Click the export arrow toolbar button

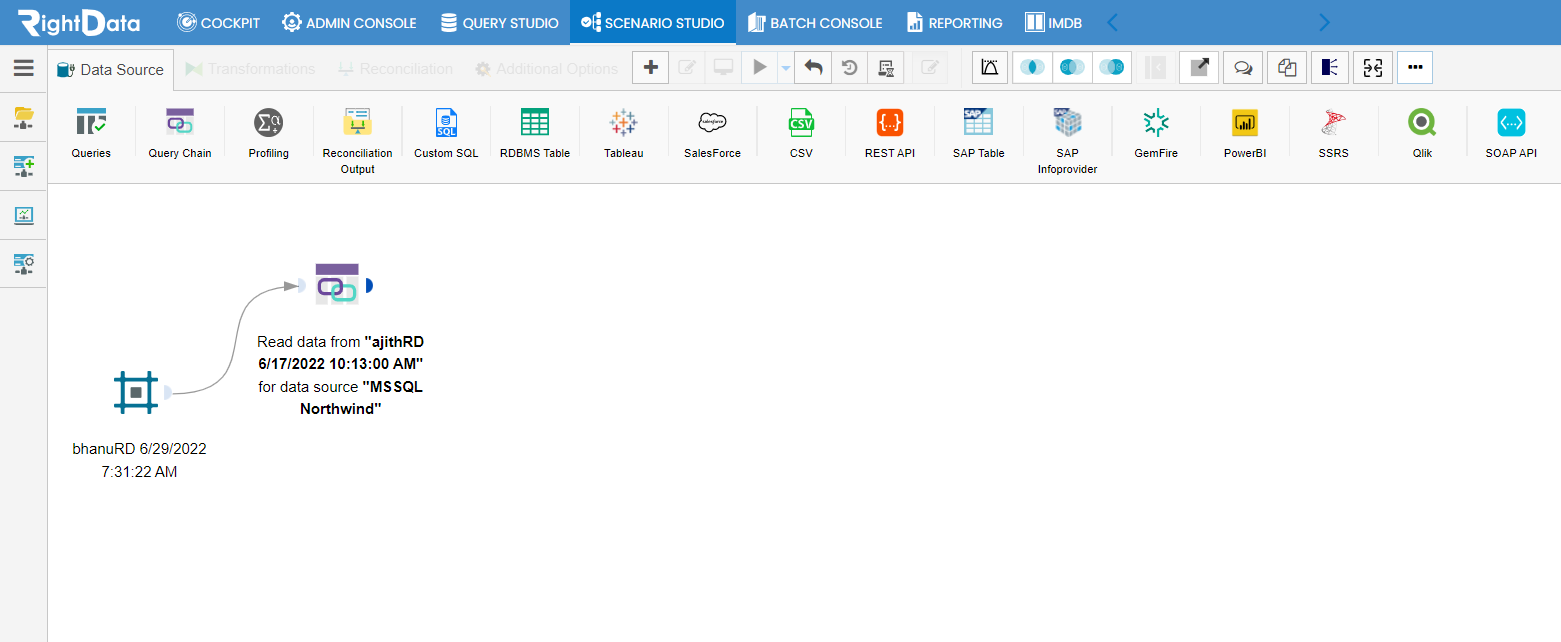coord(1199,68)
